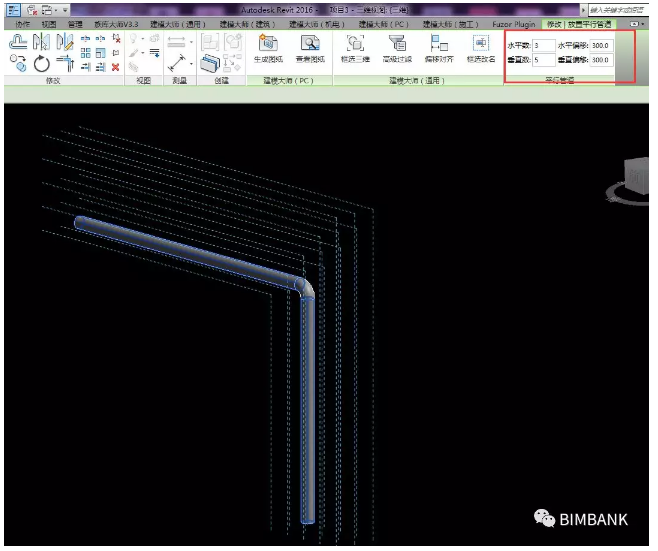Expand the Customize Quick Access Toolbar arrow
Viewport: 658px width, 551px height.
[x=65, y=10]
